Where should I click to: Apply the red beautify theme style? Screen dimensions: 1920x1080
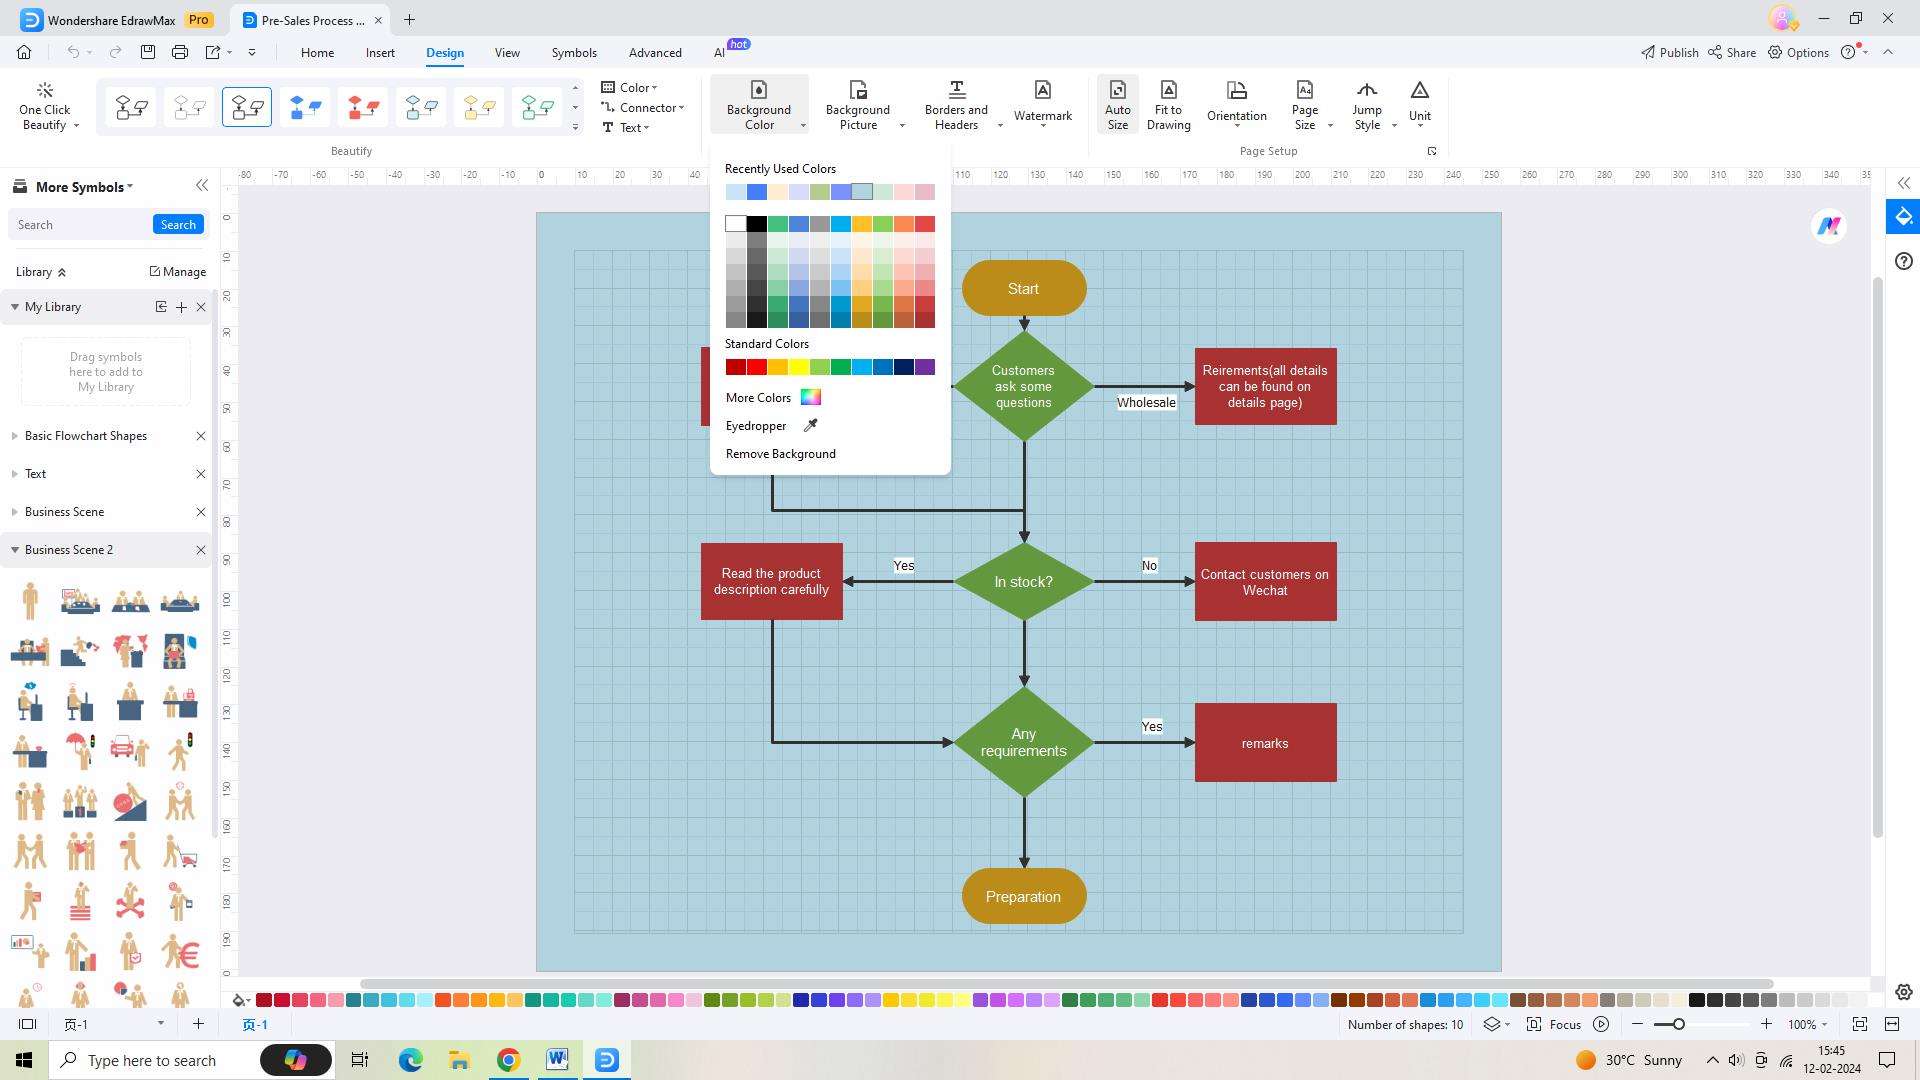click(363, 107)
